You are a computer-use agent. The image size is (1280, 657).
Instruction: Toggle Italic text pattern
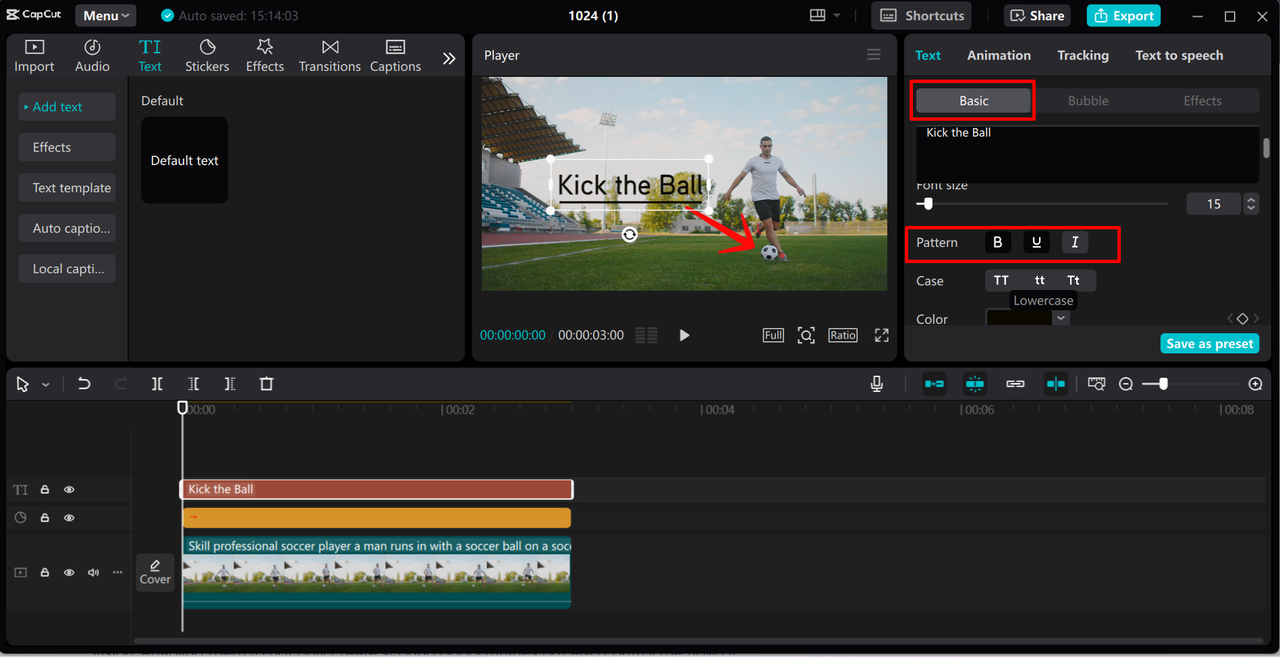coord(1075,242)
